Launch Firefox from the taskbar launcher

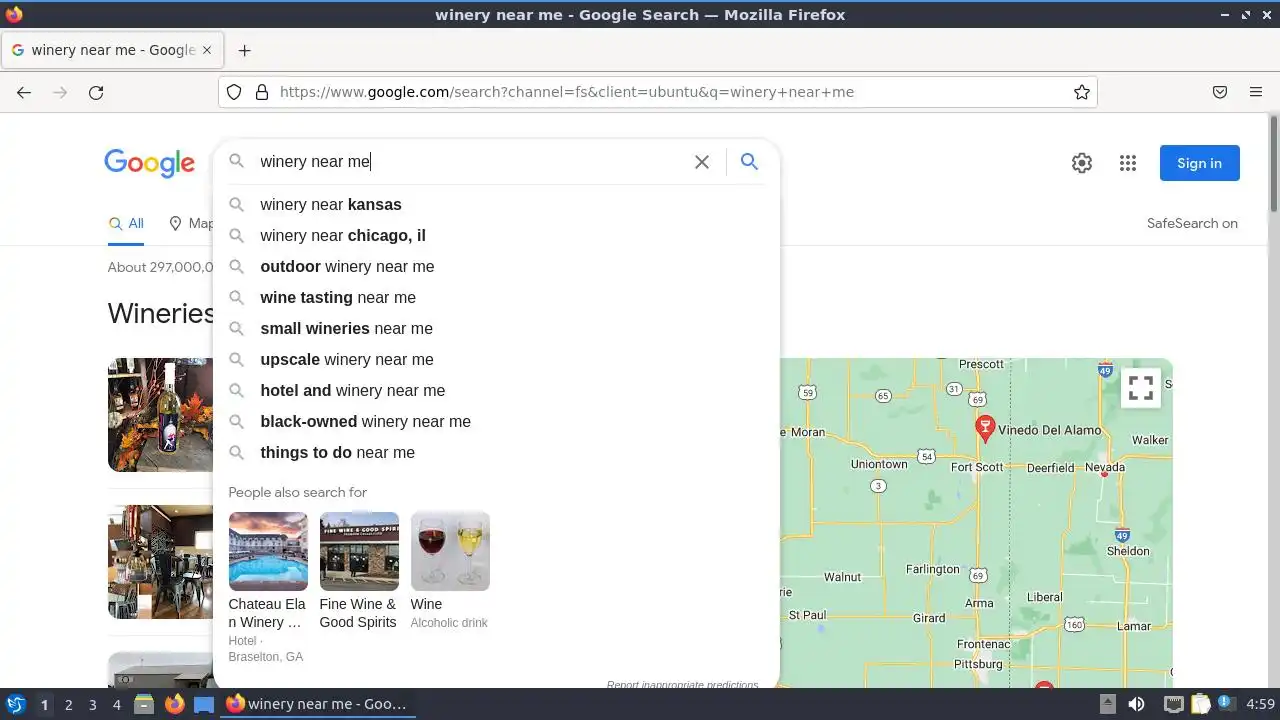click(x=174, y=704)
